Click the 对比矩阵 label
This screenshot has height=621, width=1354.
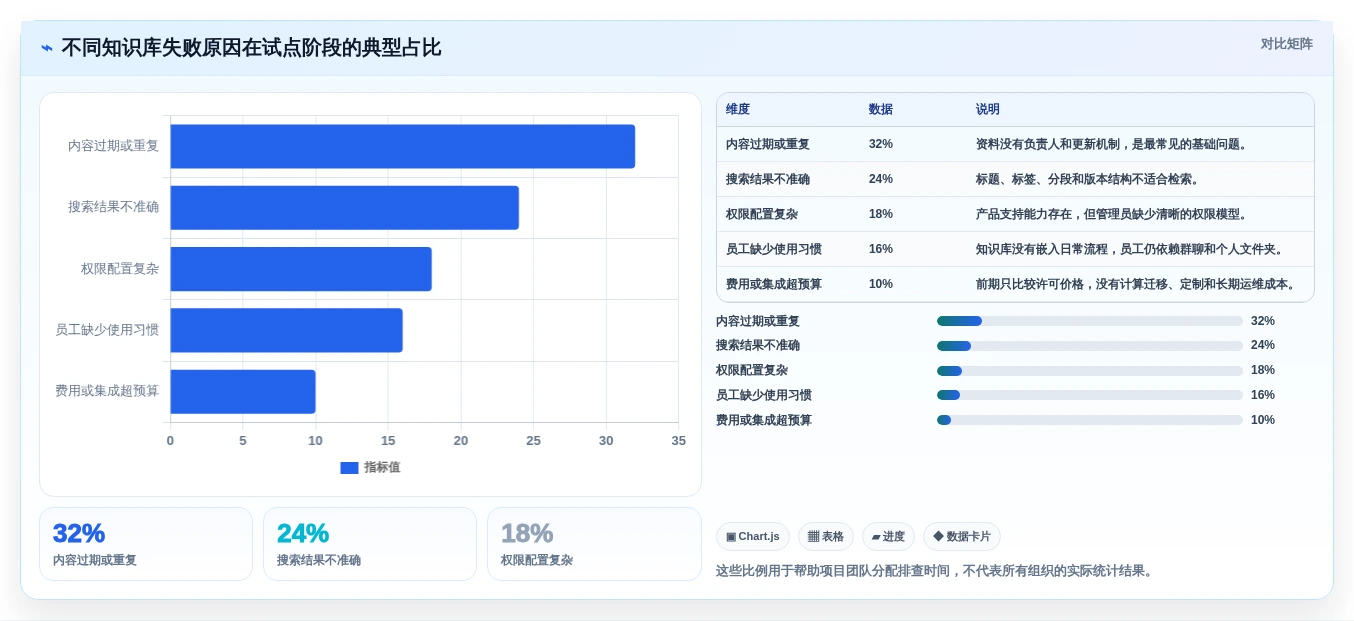coord(1286,44)
